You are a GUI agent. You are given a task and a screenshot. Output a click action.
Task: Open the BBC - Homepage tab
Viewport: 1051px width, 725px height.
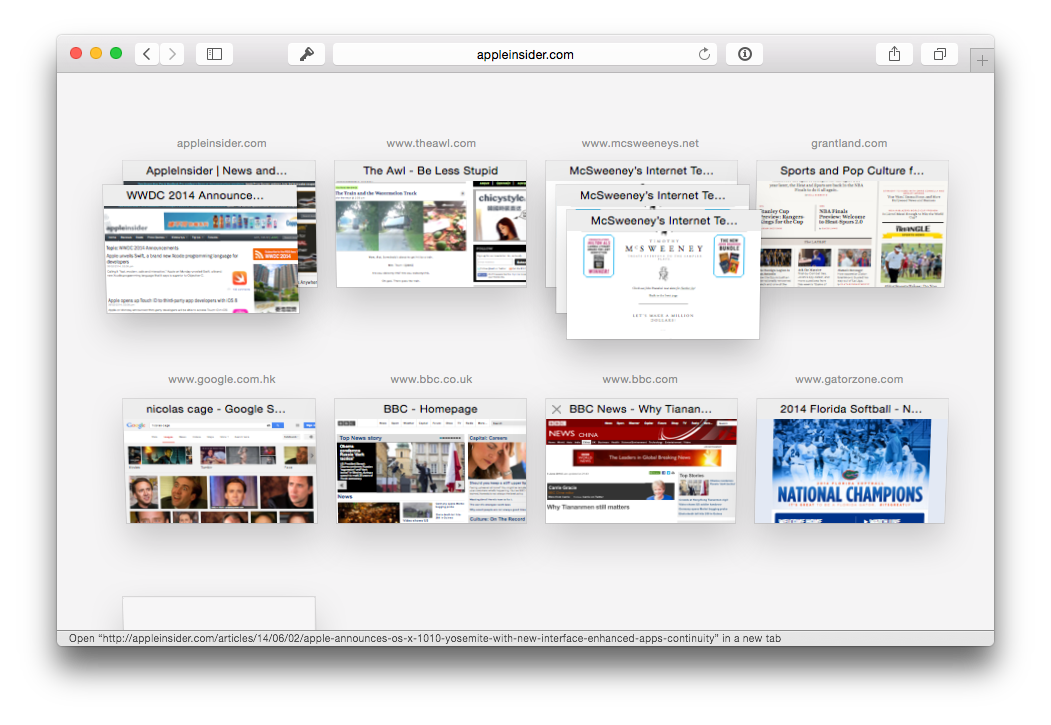coord(430,461)
